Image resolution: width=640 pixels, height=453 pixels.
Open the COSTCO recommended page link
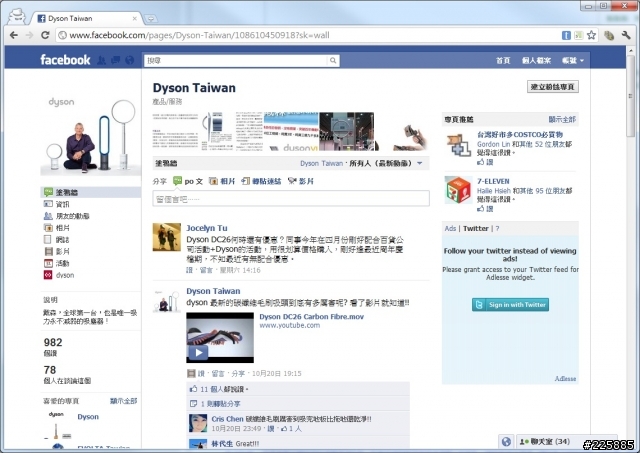click(520, 134)
